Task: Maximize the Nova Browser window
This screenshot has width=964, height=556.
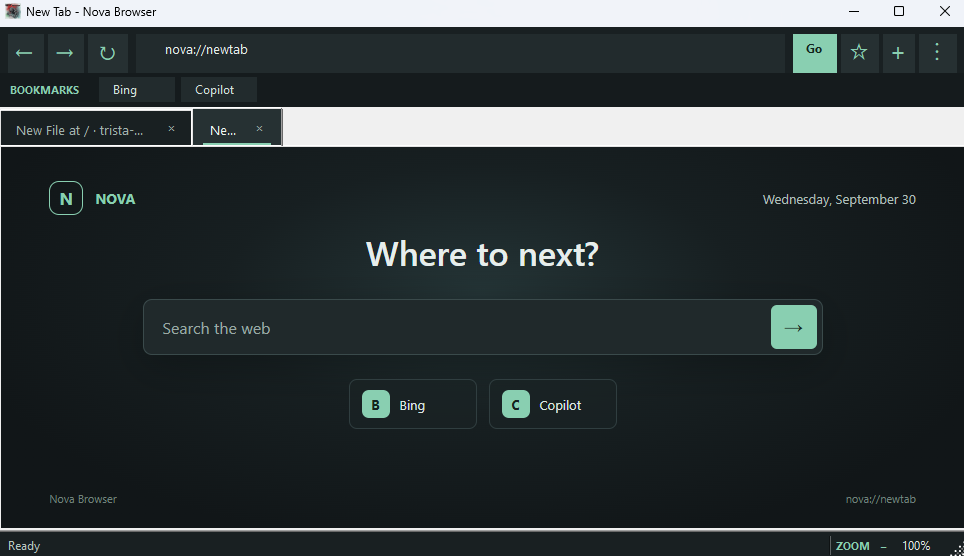Action: tap(899, 11)
